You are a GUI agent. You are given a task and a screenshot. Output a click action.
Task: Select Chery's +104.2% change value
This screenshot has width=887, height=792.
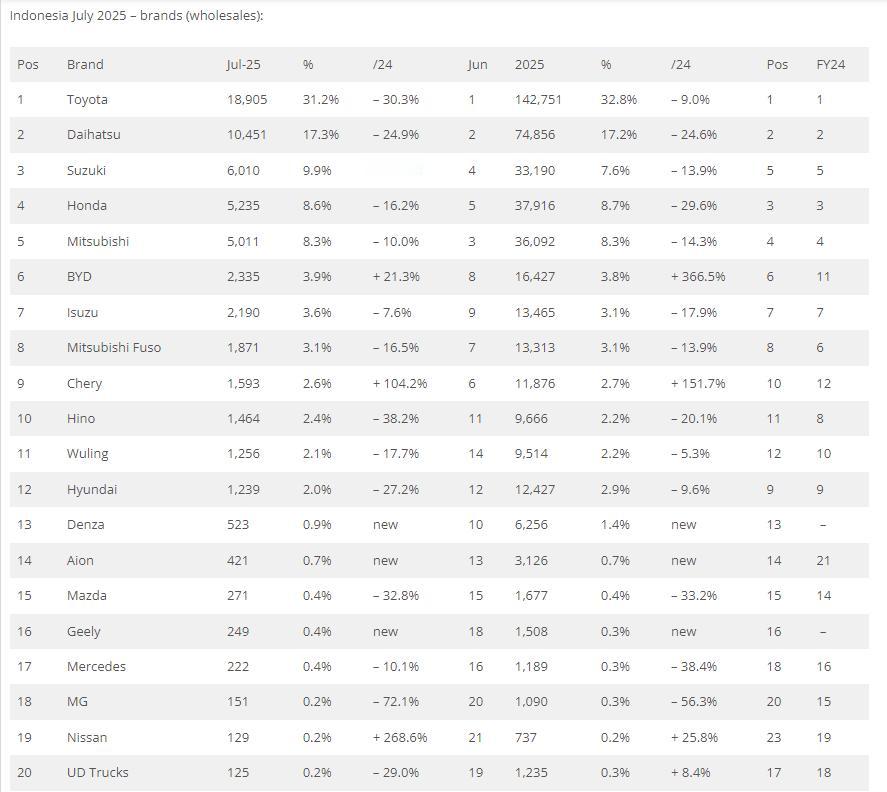coord(400,384)
